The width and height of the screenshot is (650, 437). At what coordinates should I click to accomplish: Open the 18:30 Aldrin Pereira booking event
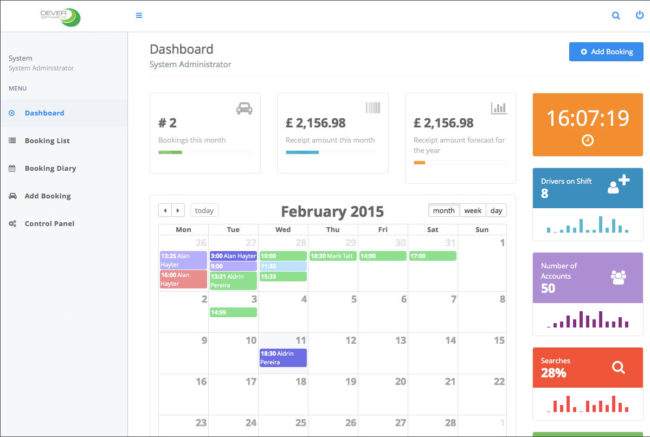283,357
